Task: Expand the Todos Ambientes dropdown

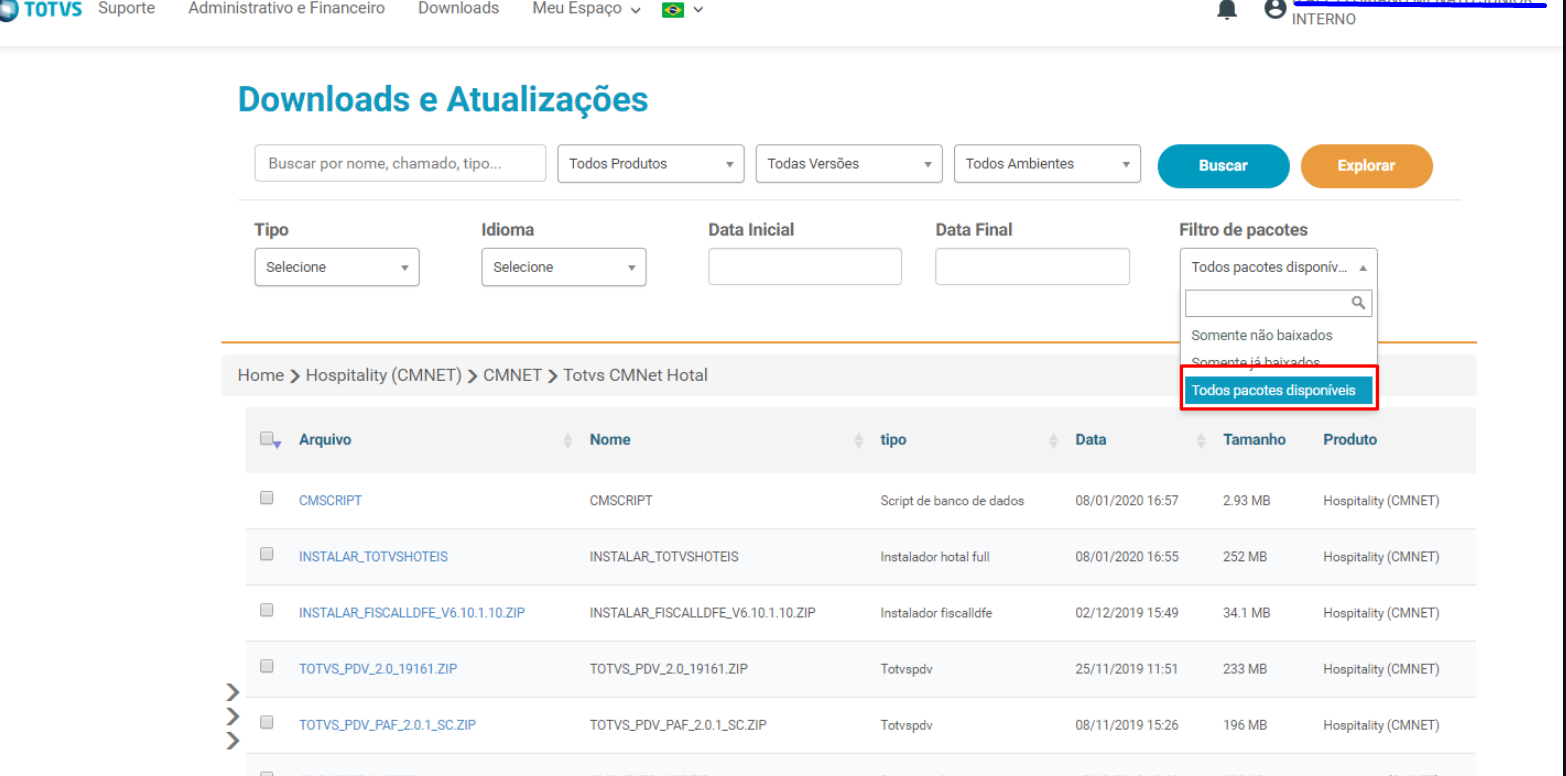Action: click(1047, 164)
